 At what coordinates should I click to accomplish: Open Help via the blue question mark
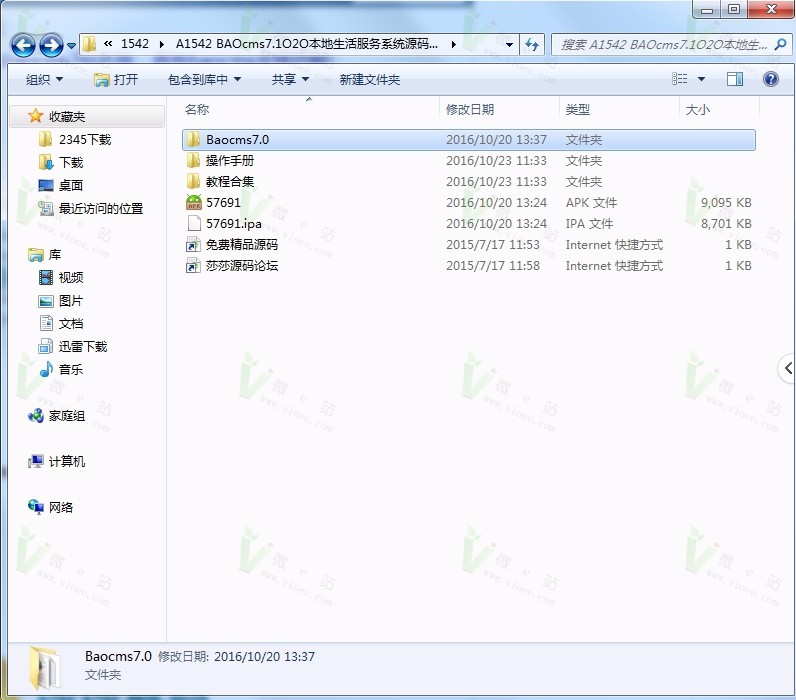coord(771,79)
